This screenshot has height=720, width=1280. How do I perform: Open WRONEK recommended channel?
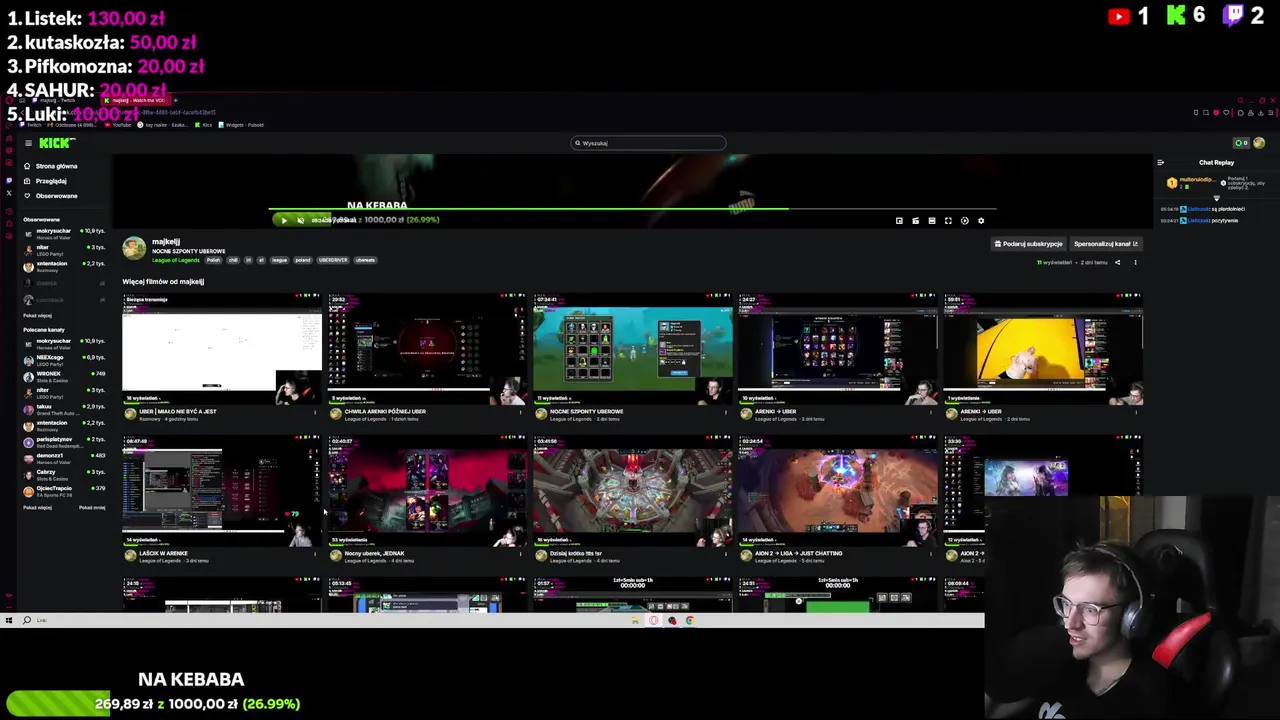pyautogui.click(x=64, y=377)
